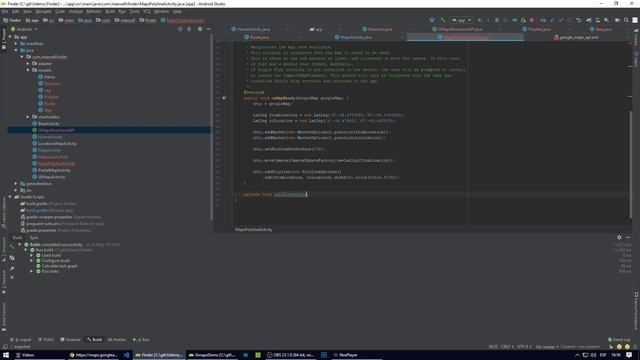Click the Make Project hammer icon

[443, 20]
